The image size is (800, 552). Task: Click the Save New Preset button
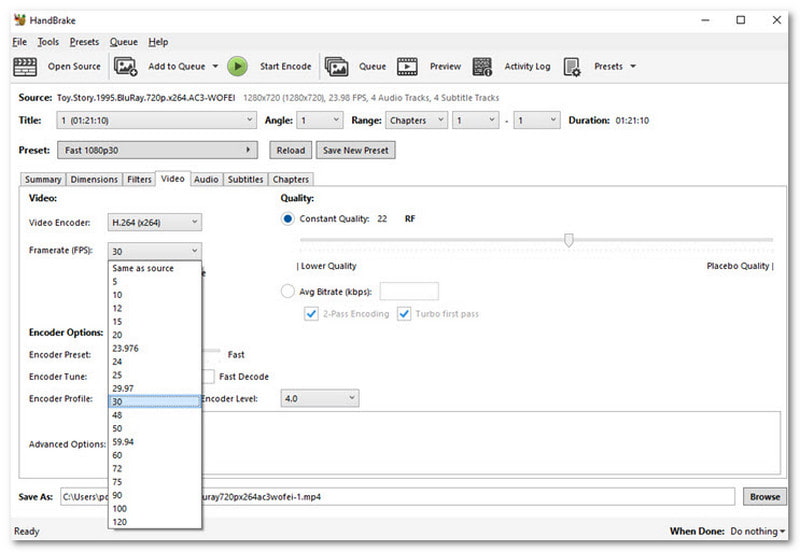(355, 150)
